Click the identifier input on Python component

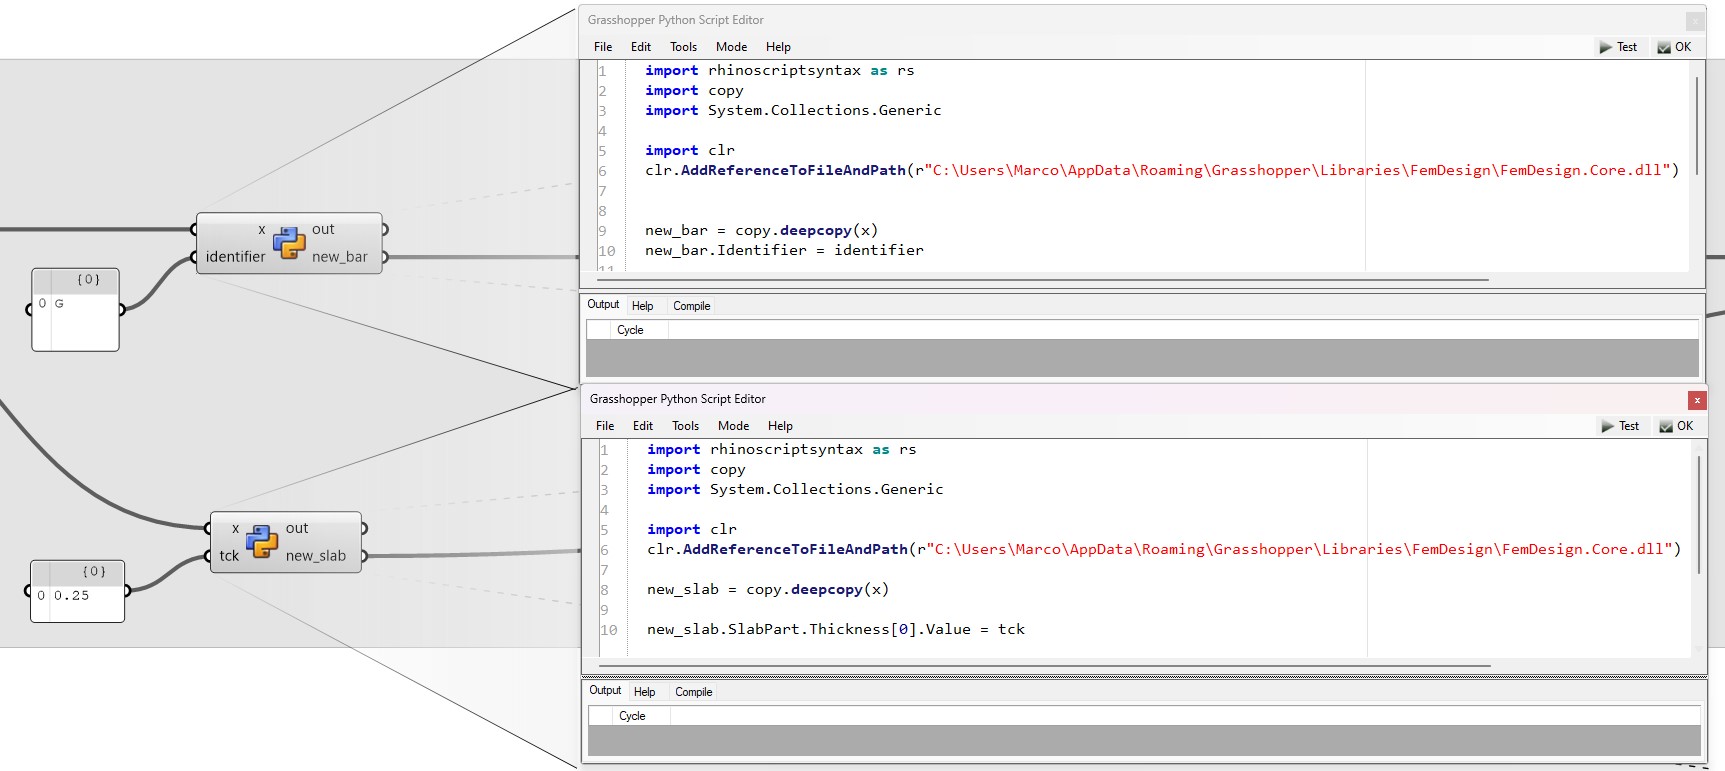pyautogui.click(x=235, y=257)
